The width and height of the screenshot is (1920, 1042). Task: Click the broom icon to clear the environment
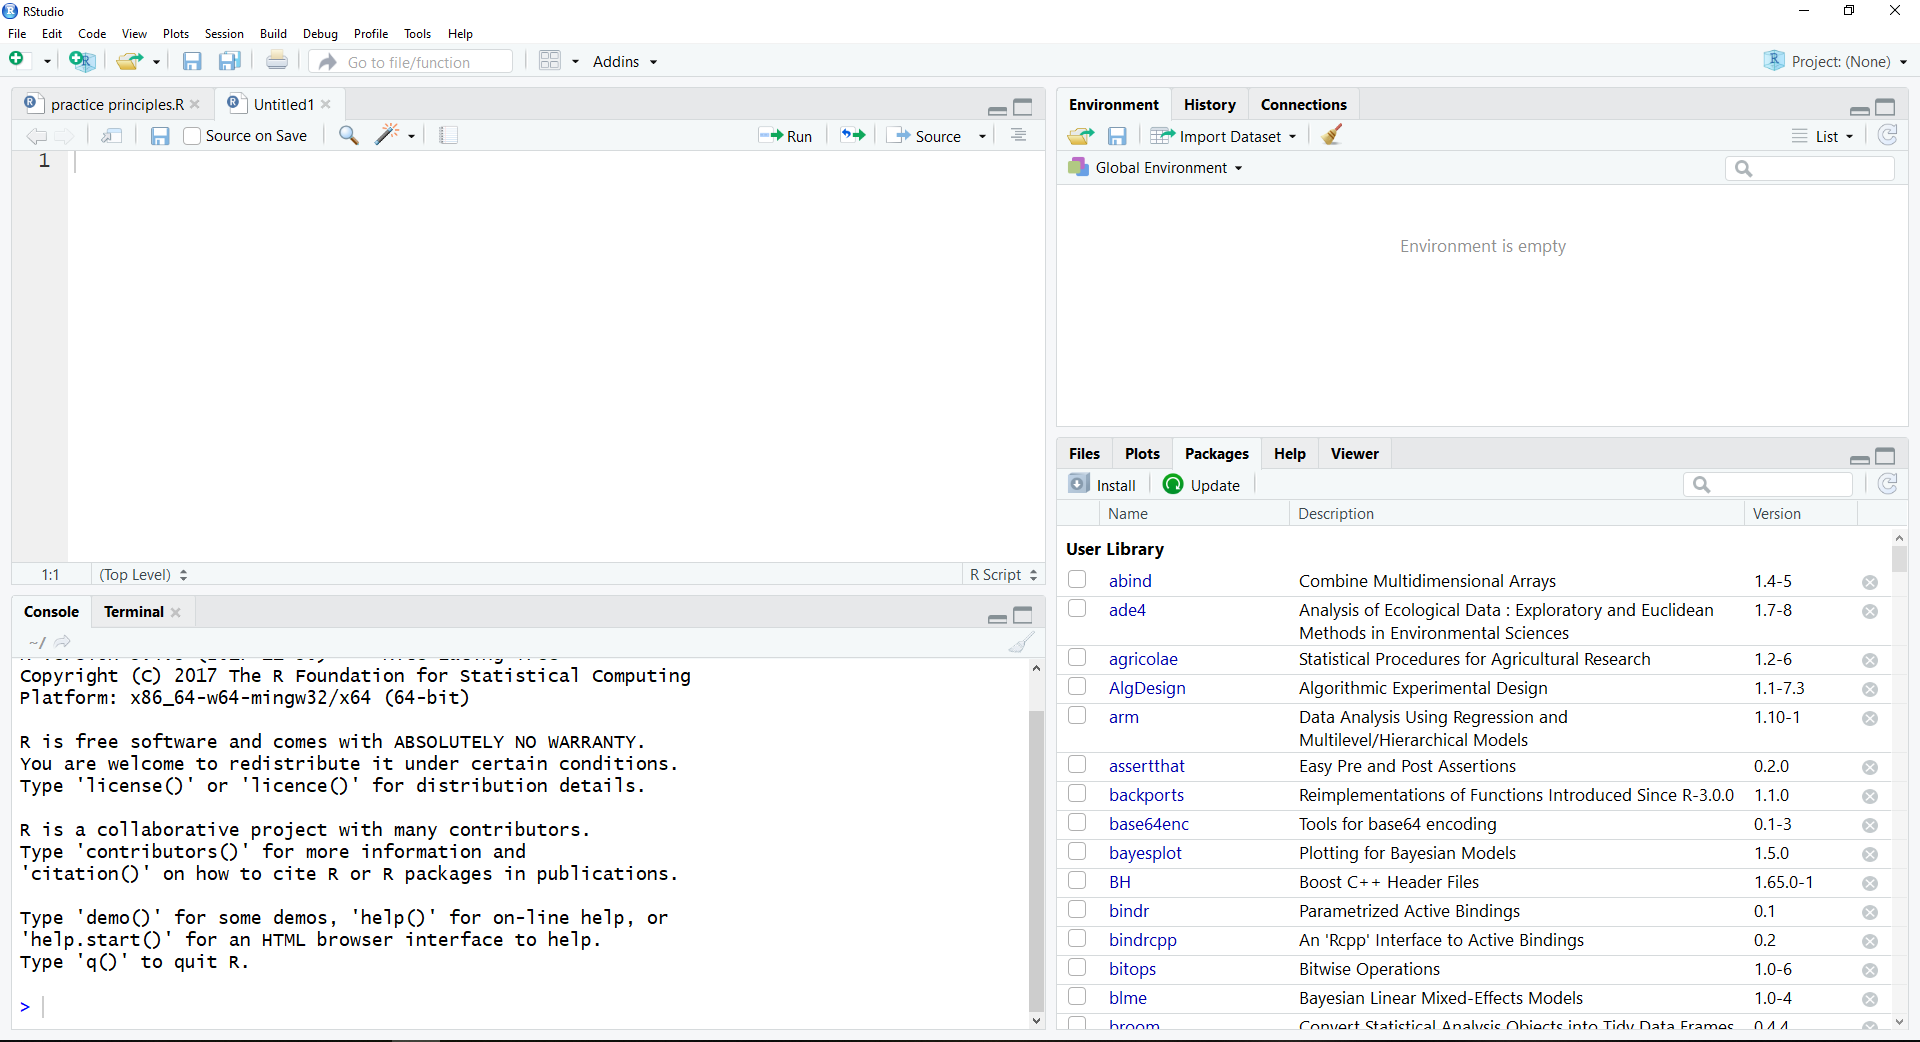click(x=1331, y=135)
